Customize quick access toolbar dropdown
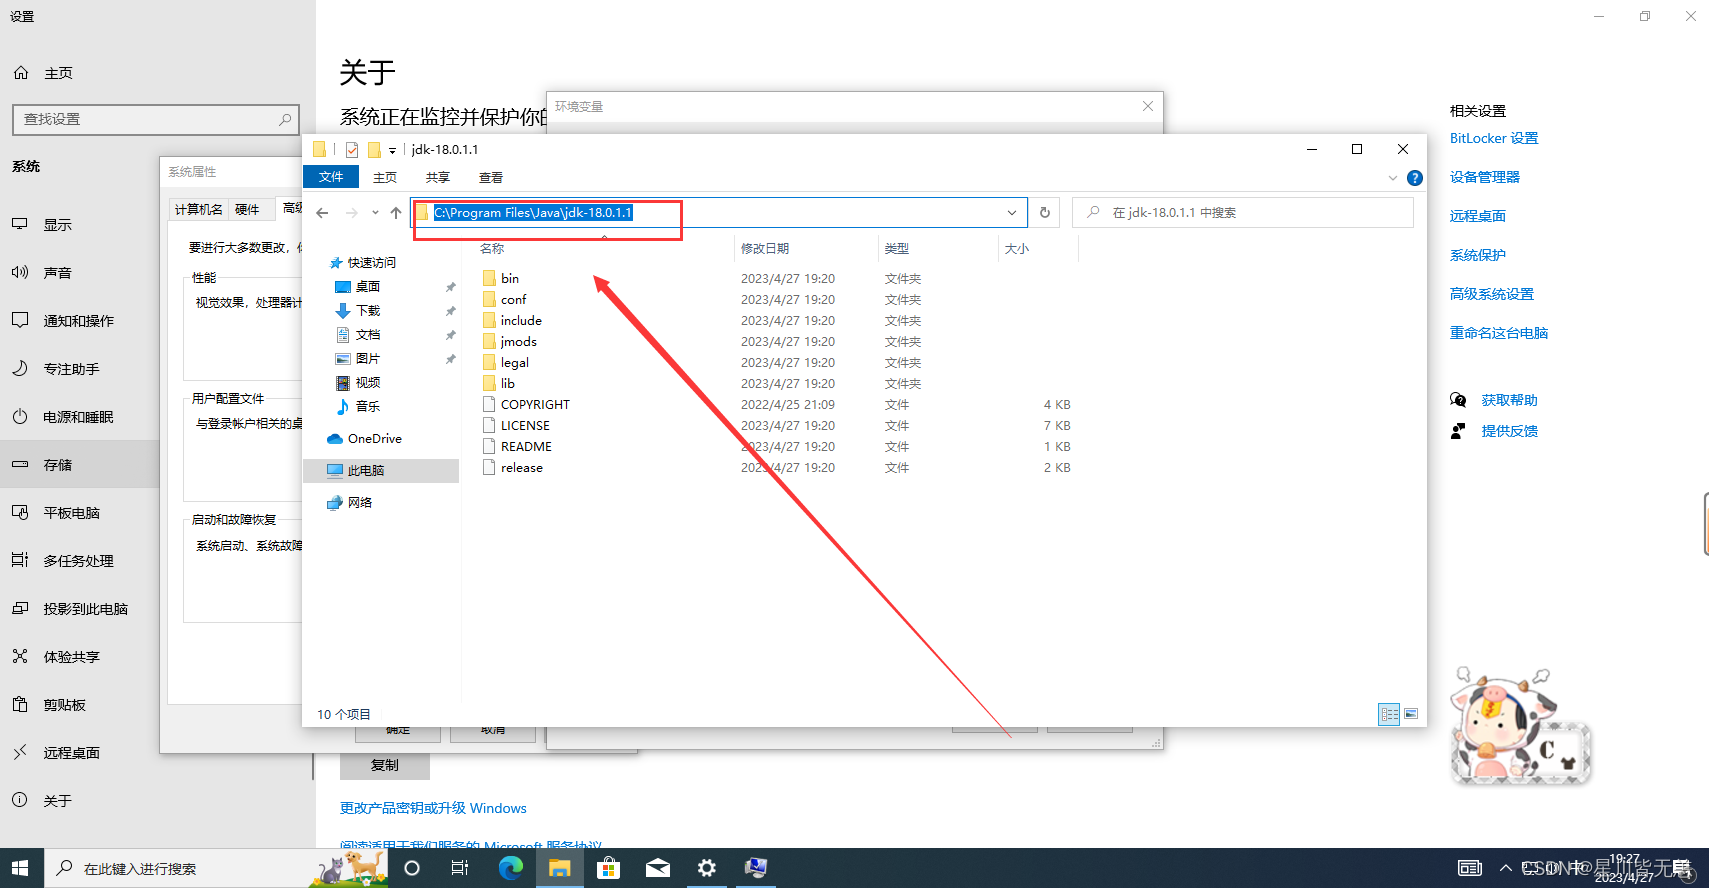 392,151
